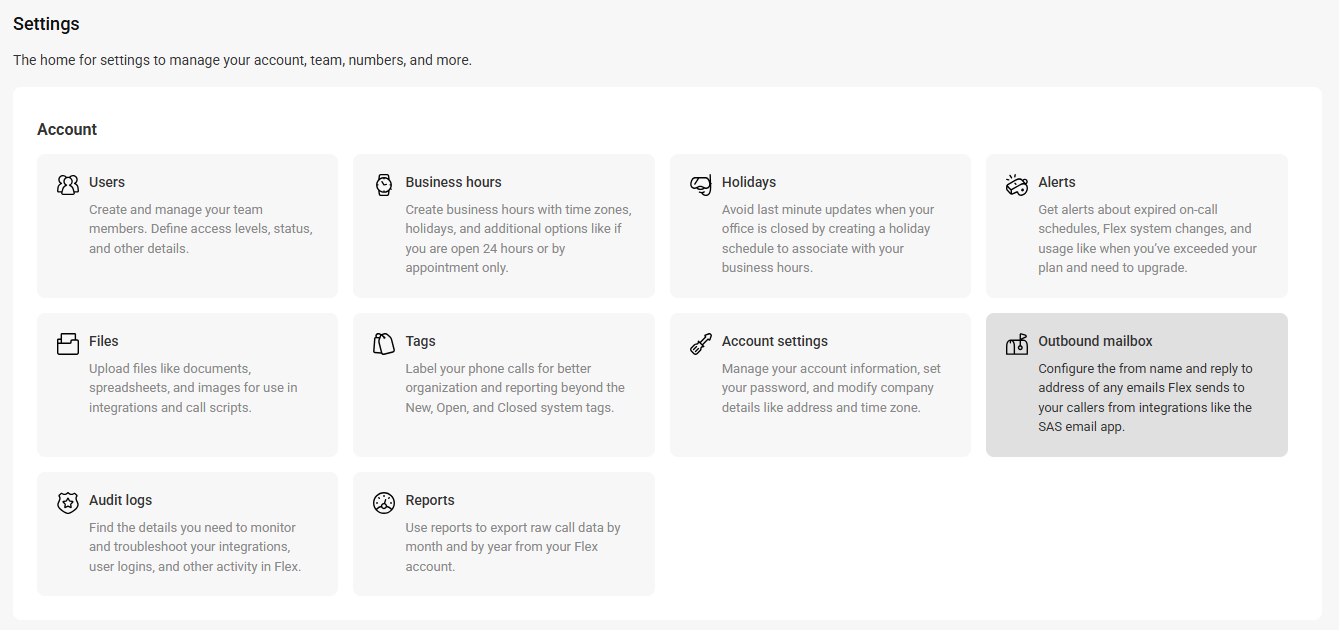Open the Account settings title

[x=775, y=341]
